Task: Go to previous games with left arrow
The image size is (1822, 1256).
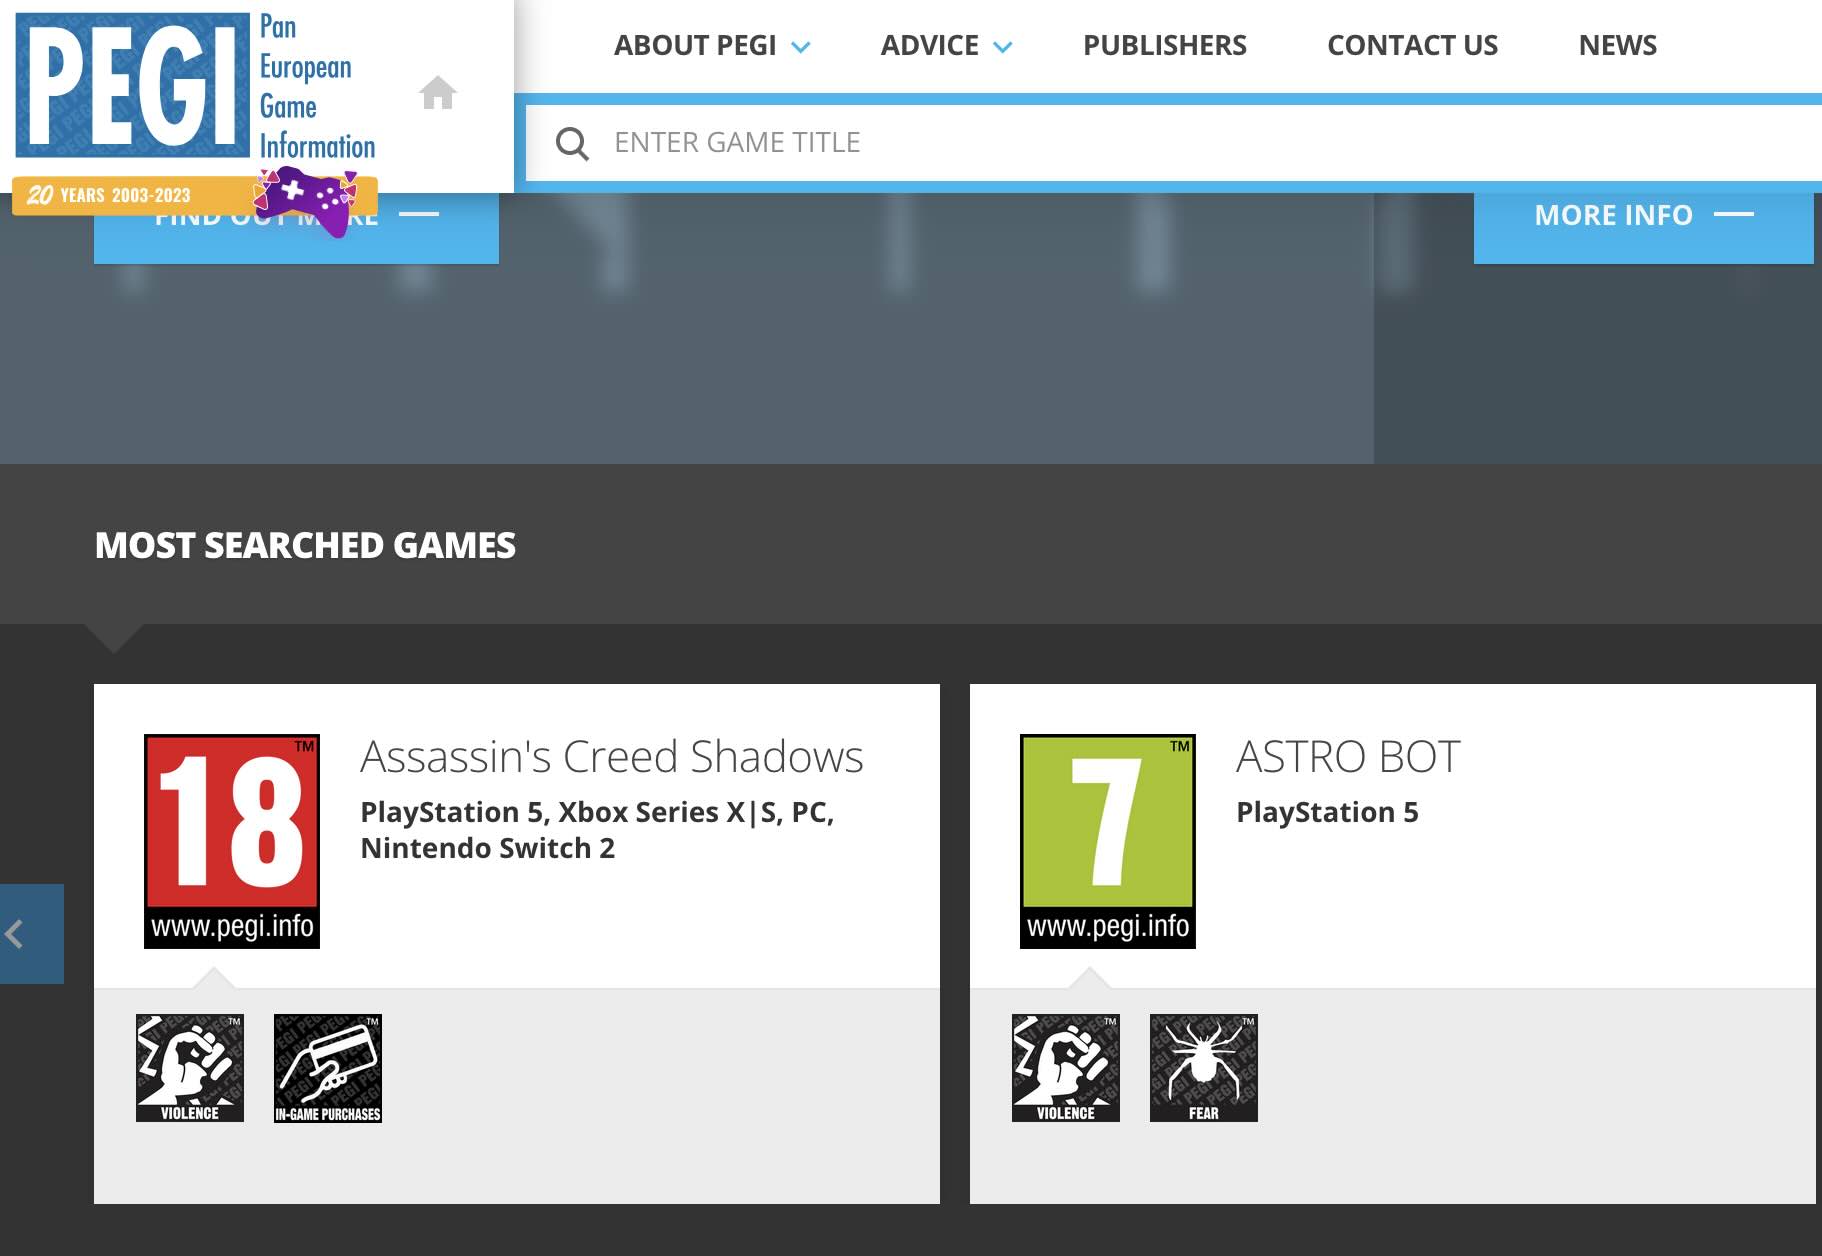Action: [x=31, y=934]
